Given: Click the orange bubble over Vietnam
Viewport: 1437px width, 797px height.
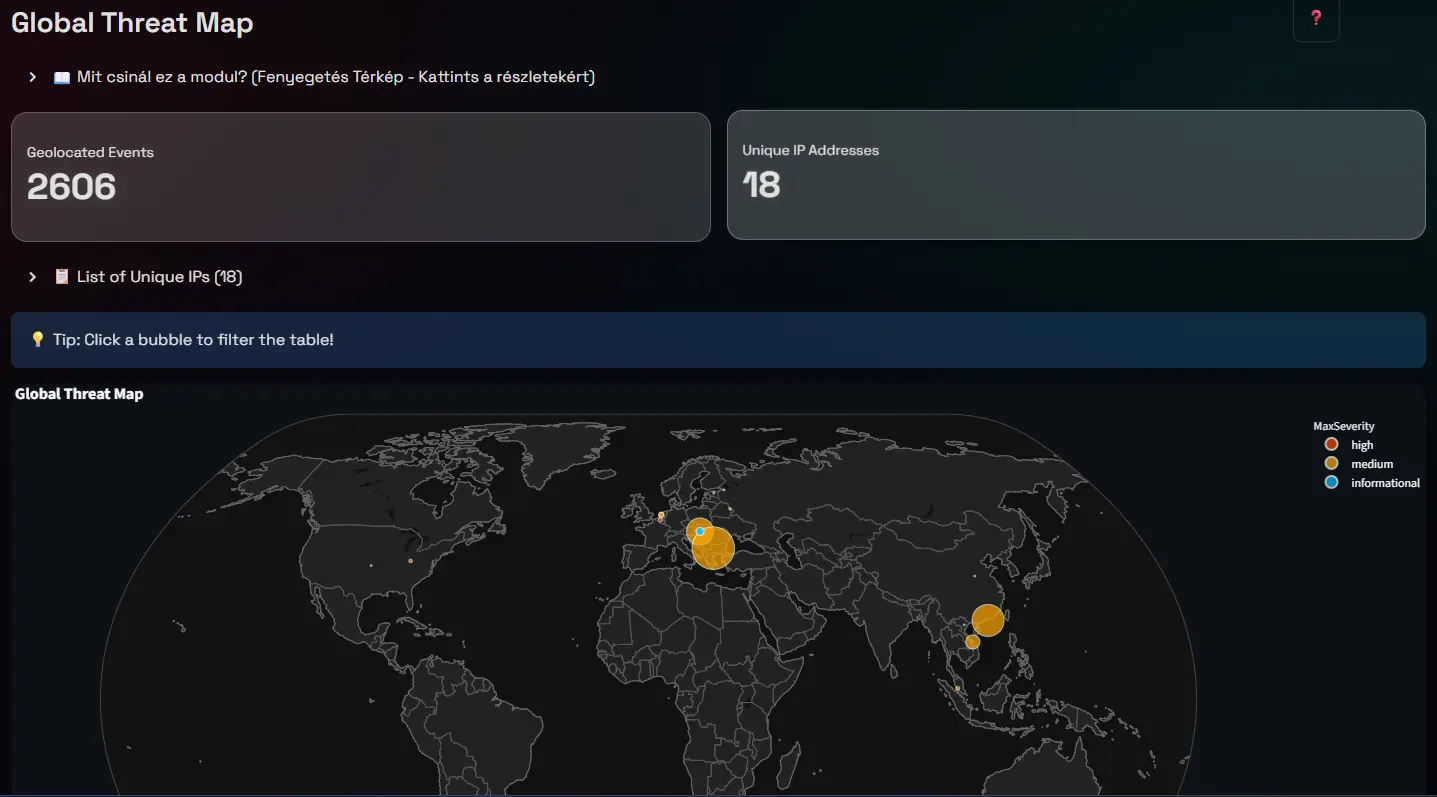Looking at the screenshot, I should pyautogui.click(x=972, y=641).
